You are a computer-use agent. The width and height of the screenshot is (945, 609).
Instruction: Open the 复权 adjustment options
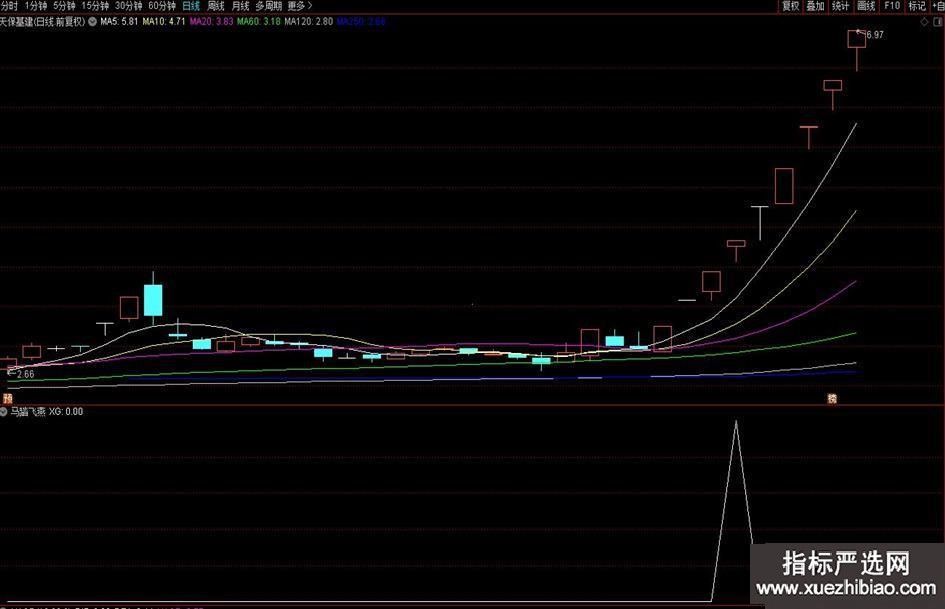coord(790,6)
